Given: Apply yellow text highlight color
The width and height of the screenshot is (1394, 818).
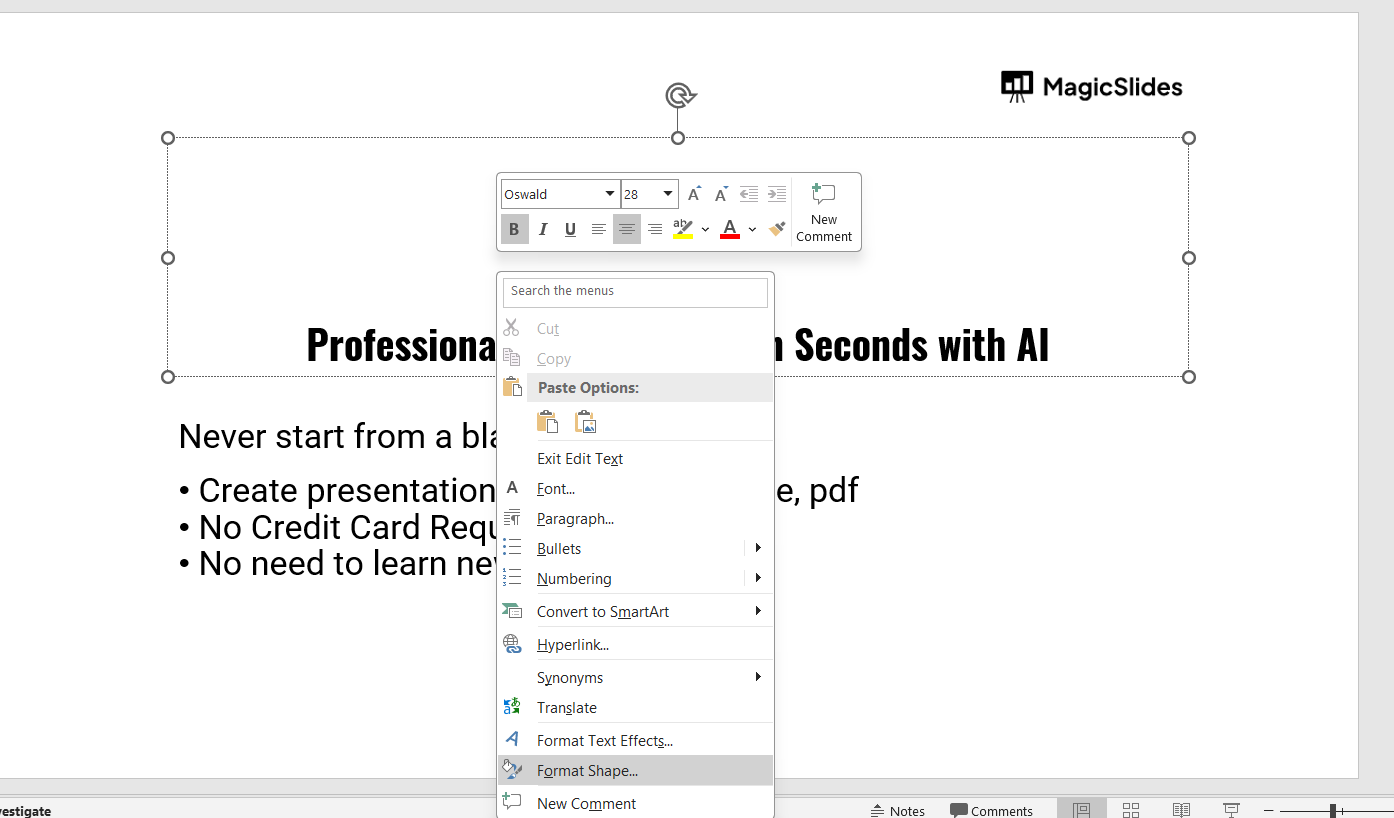Looking at the screenshot, I should (x=683, y=230).
